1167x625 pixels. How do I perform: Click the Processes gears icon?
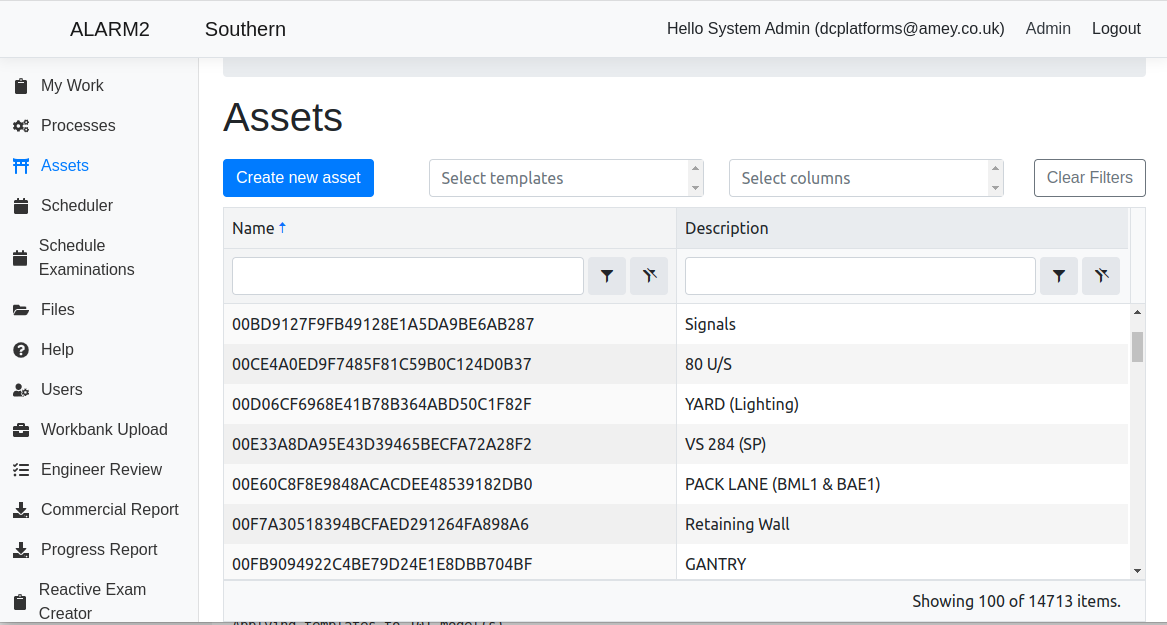pos(21,126)
